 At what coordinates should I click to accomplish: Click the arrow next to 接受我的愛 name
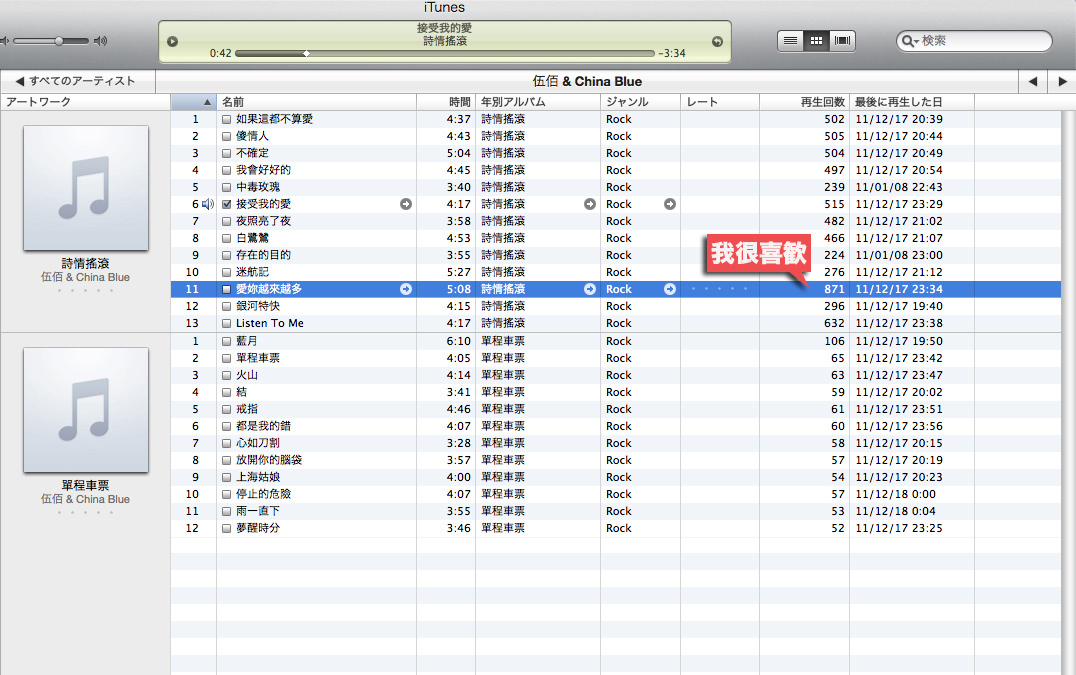[x=406, y=204]
